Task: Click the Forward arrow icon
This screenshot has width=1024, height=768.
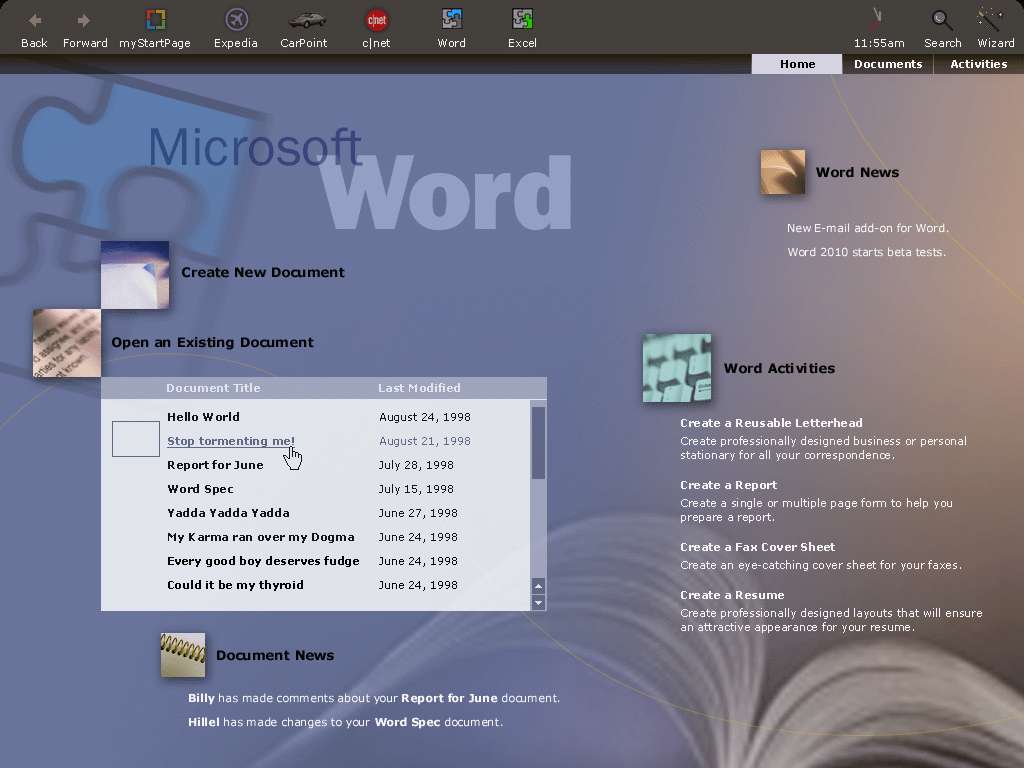Action: click(84, 20)
